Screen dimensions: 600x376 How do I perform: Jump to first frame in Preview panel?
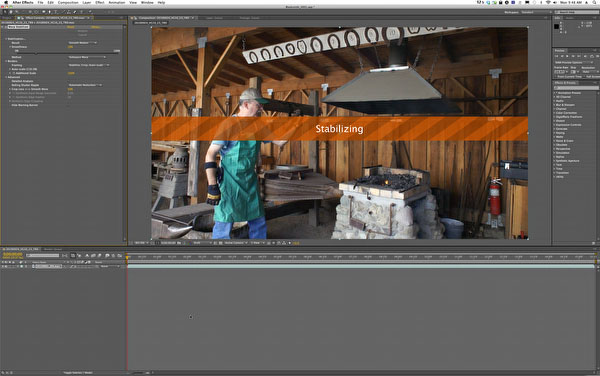coord(556,56)
